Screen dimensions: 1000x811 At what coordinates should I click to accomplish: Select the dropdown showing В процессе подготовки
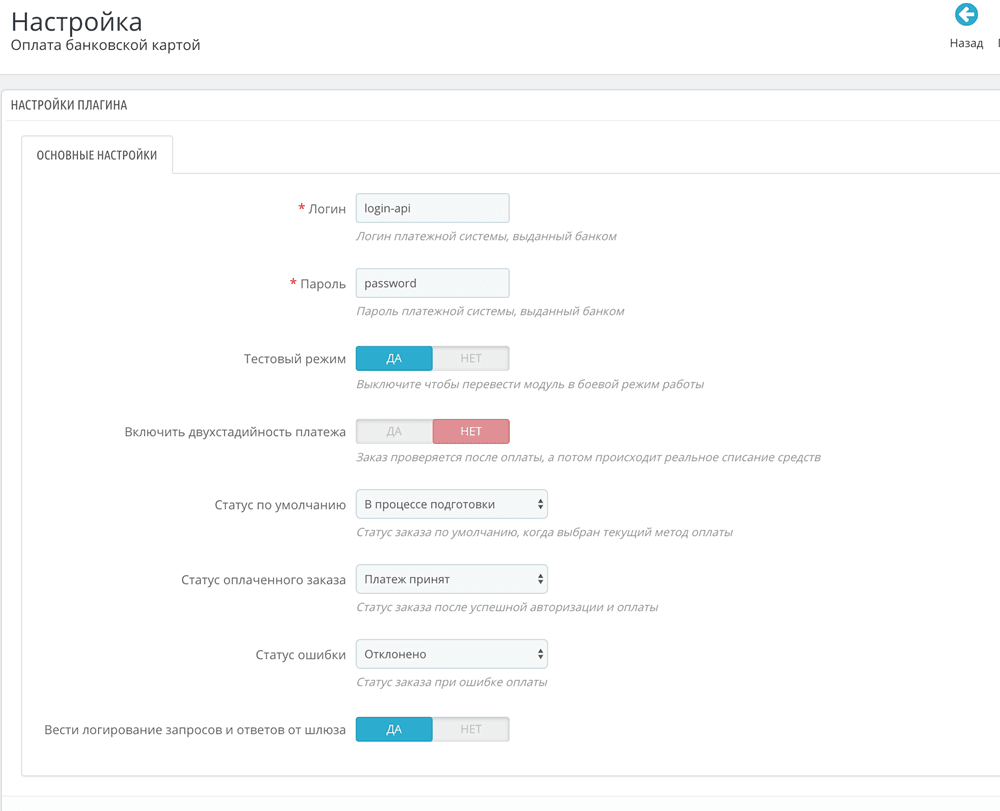tap(450, 503)
